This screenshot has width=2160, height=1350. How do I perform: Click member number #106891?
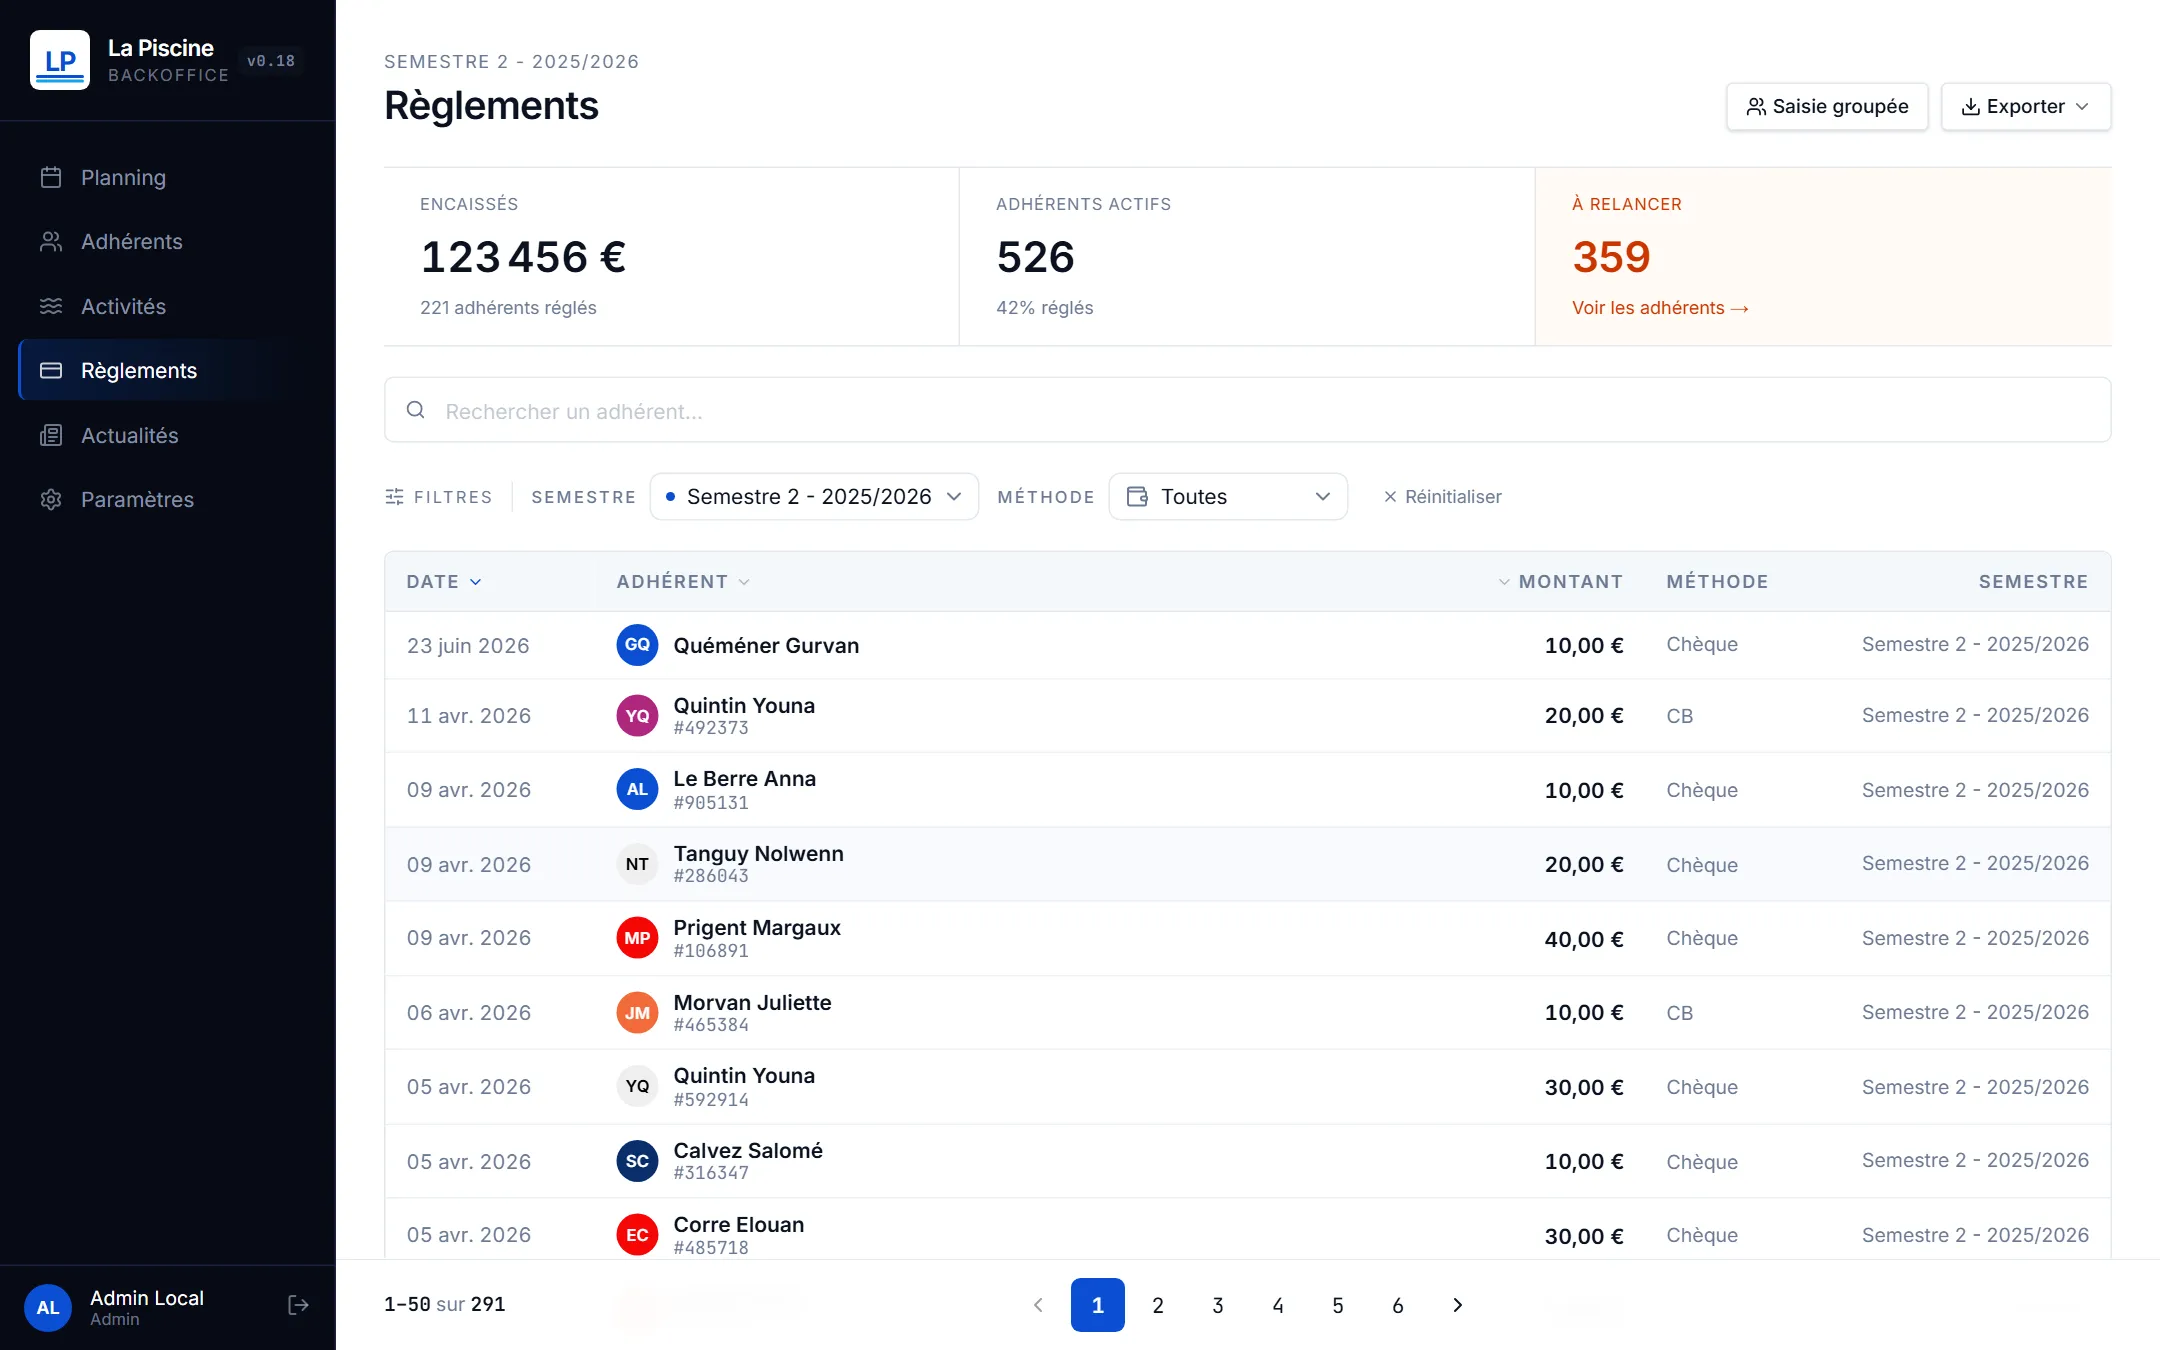[711, 951]
